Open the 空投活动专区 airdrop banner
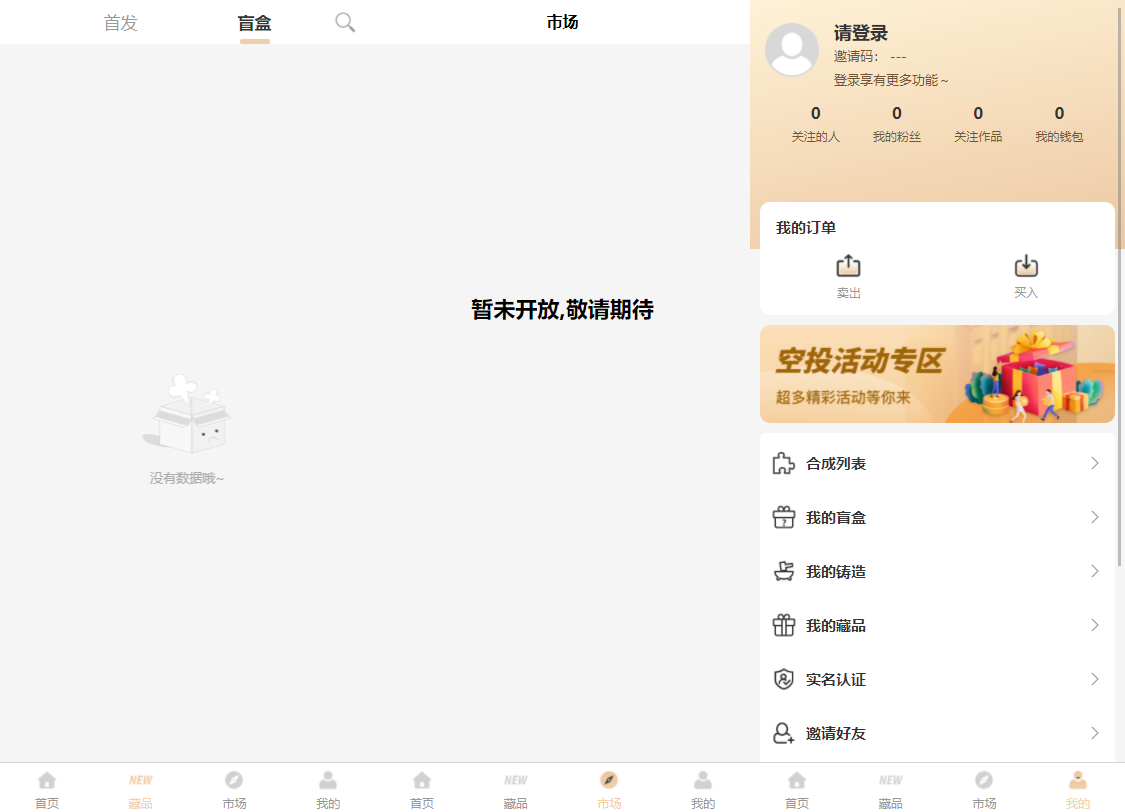1125x812 pixels. coord(937,374)
